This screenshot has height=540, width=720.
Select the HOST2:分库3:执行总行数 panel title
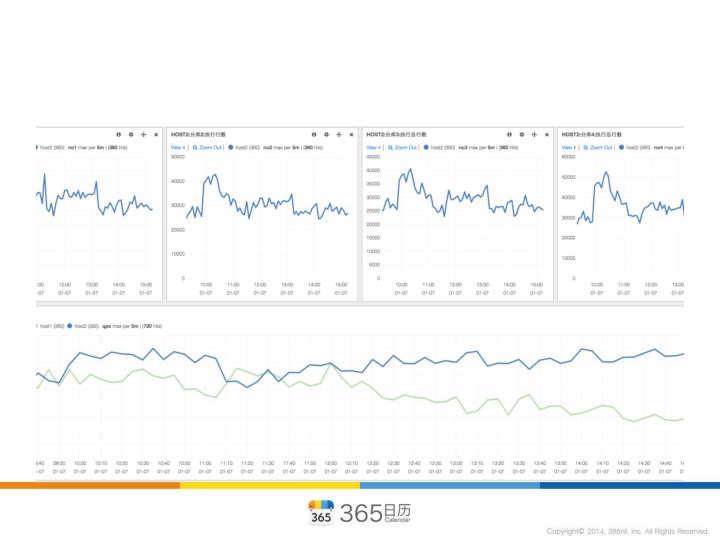(x=396, y=135)
